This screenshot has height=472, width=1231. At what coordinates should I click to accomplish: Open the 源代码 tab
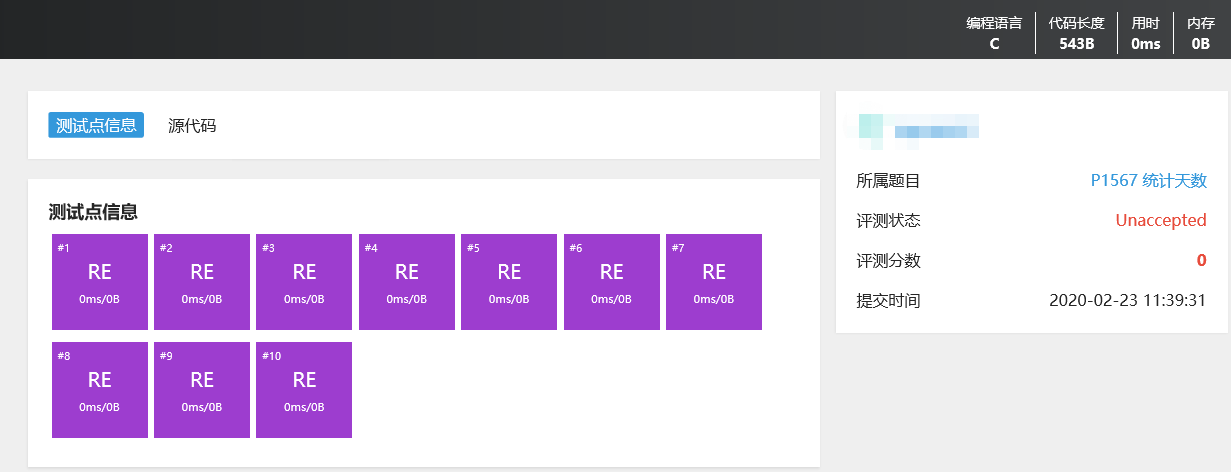coord(192,125)
